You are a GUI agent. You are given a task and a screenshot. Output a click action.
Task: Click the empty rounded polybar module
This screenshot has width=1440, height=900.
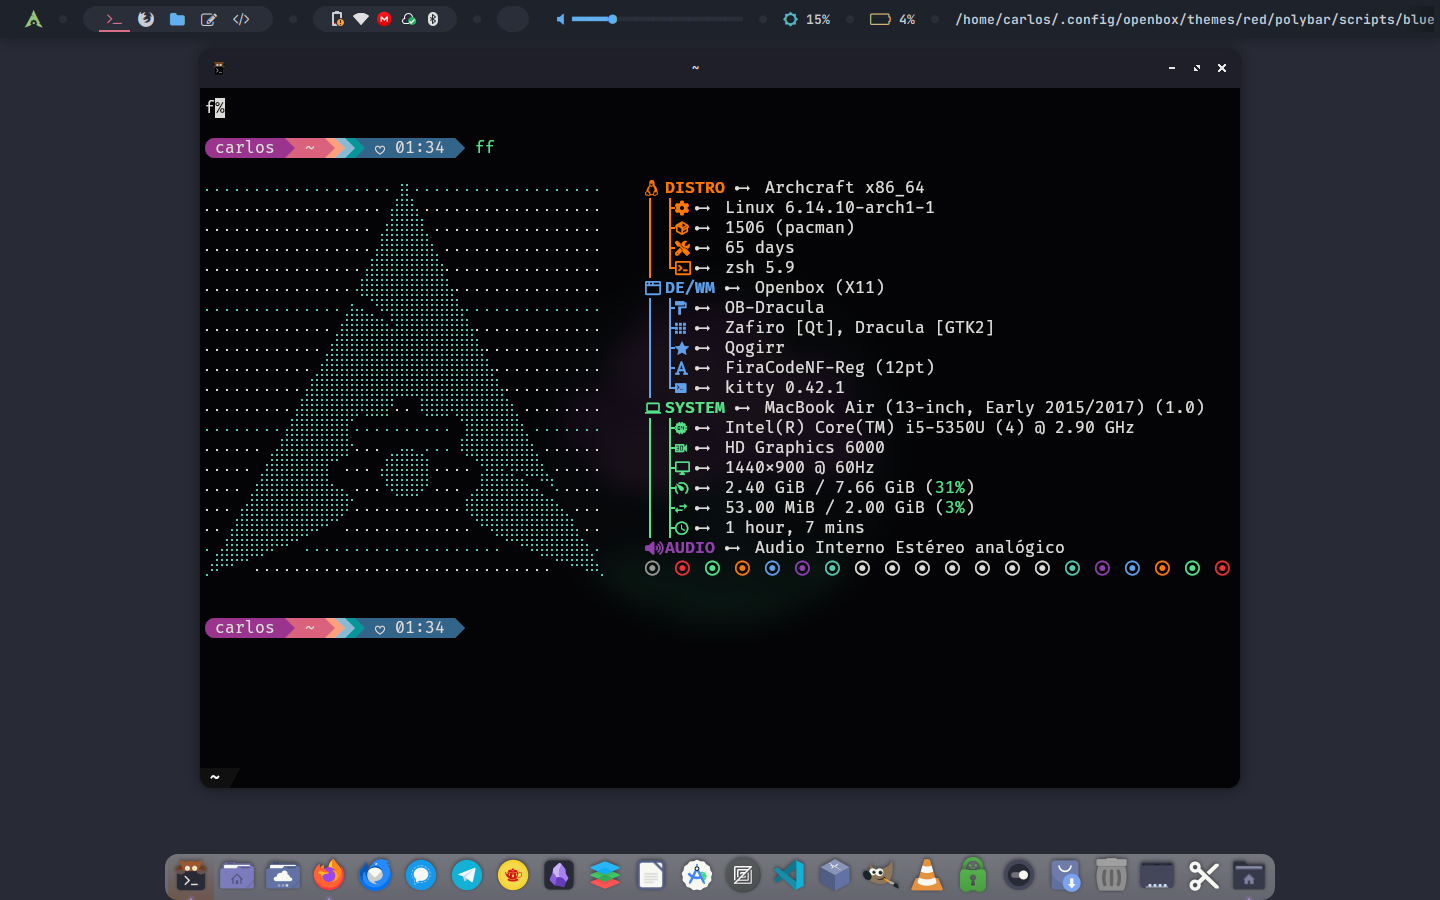pos(513,19)
